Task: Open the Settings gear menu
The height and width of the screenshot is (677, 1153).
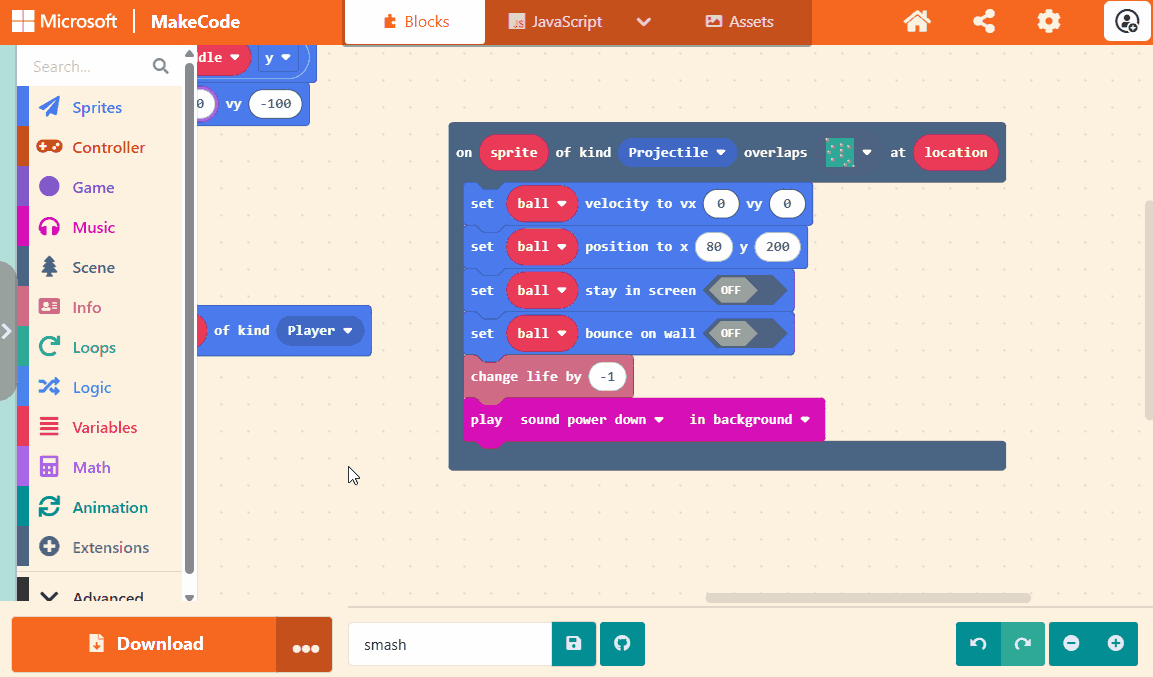Action: tap(1048, 21)
